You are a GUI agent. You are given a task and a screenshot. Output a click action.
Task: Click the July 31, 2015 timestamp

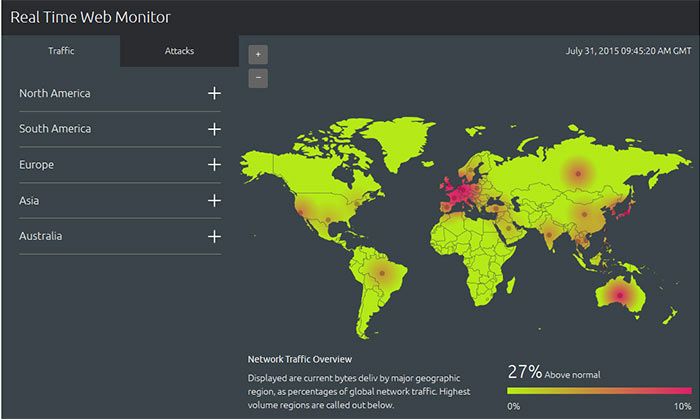coord(629,51)
